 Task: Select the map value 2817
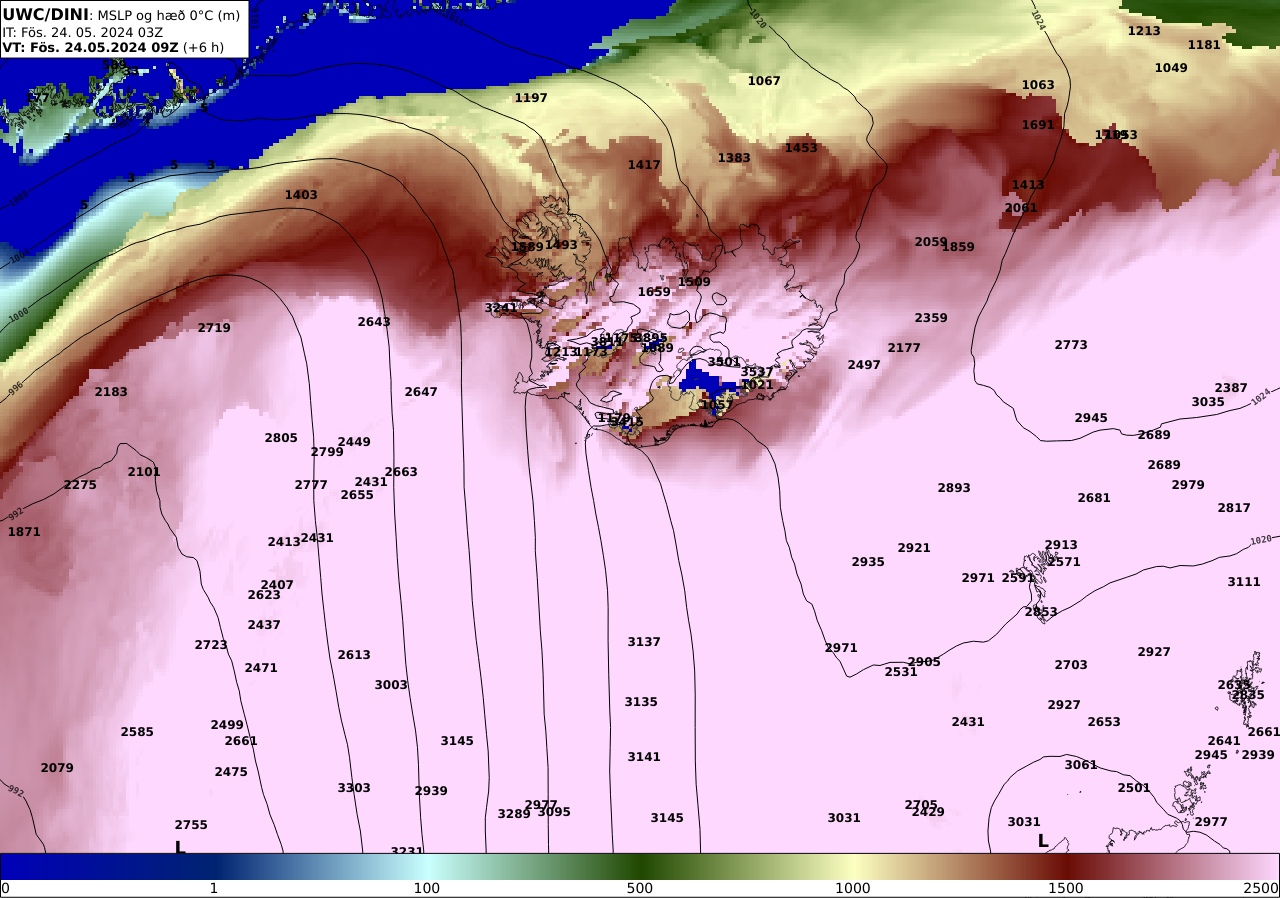pyautogui.click(x=1234, y=508)
